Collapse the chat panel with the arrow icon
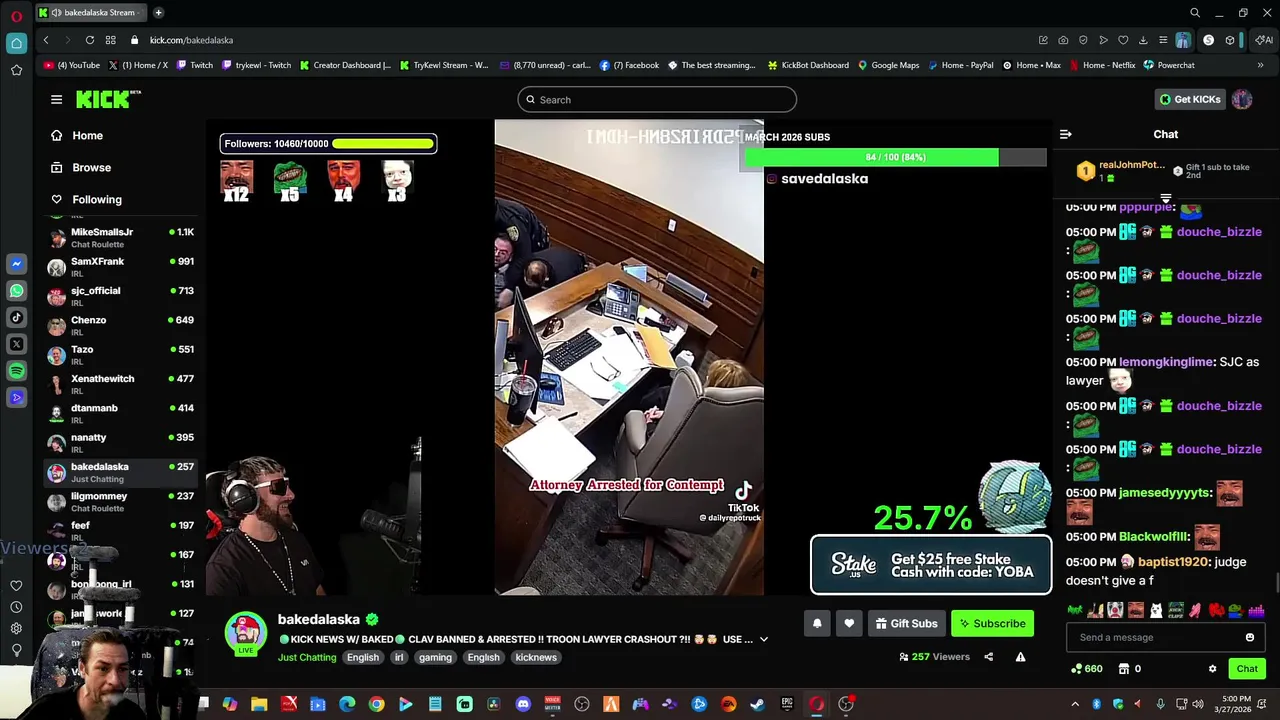This screenshot has width=1280, height=720. 1065,134
